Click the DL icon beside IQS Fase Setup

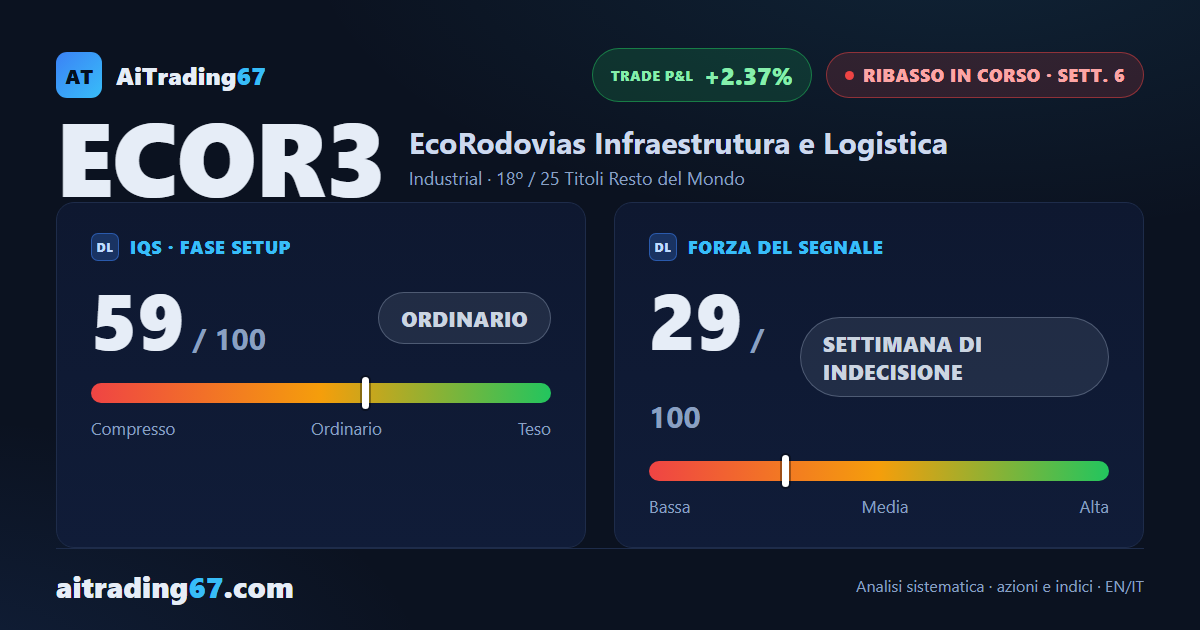click(x=105, y=247)
